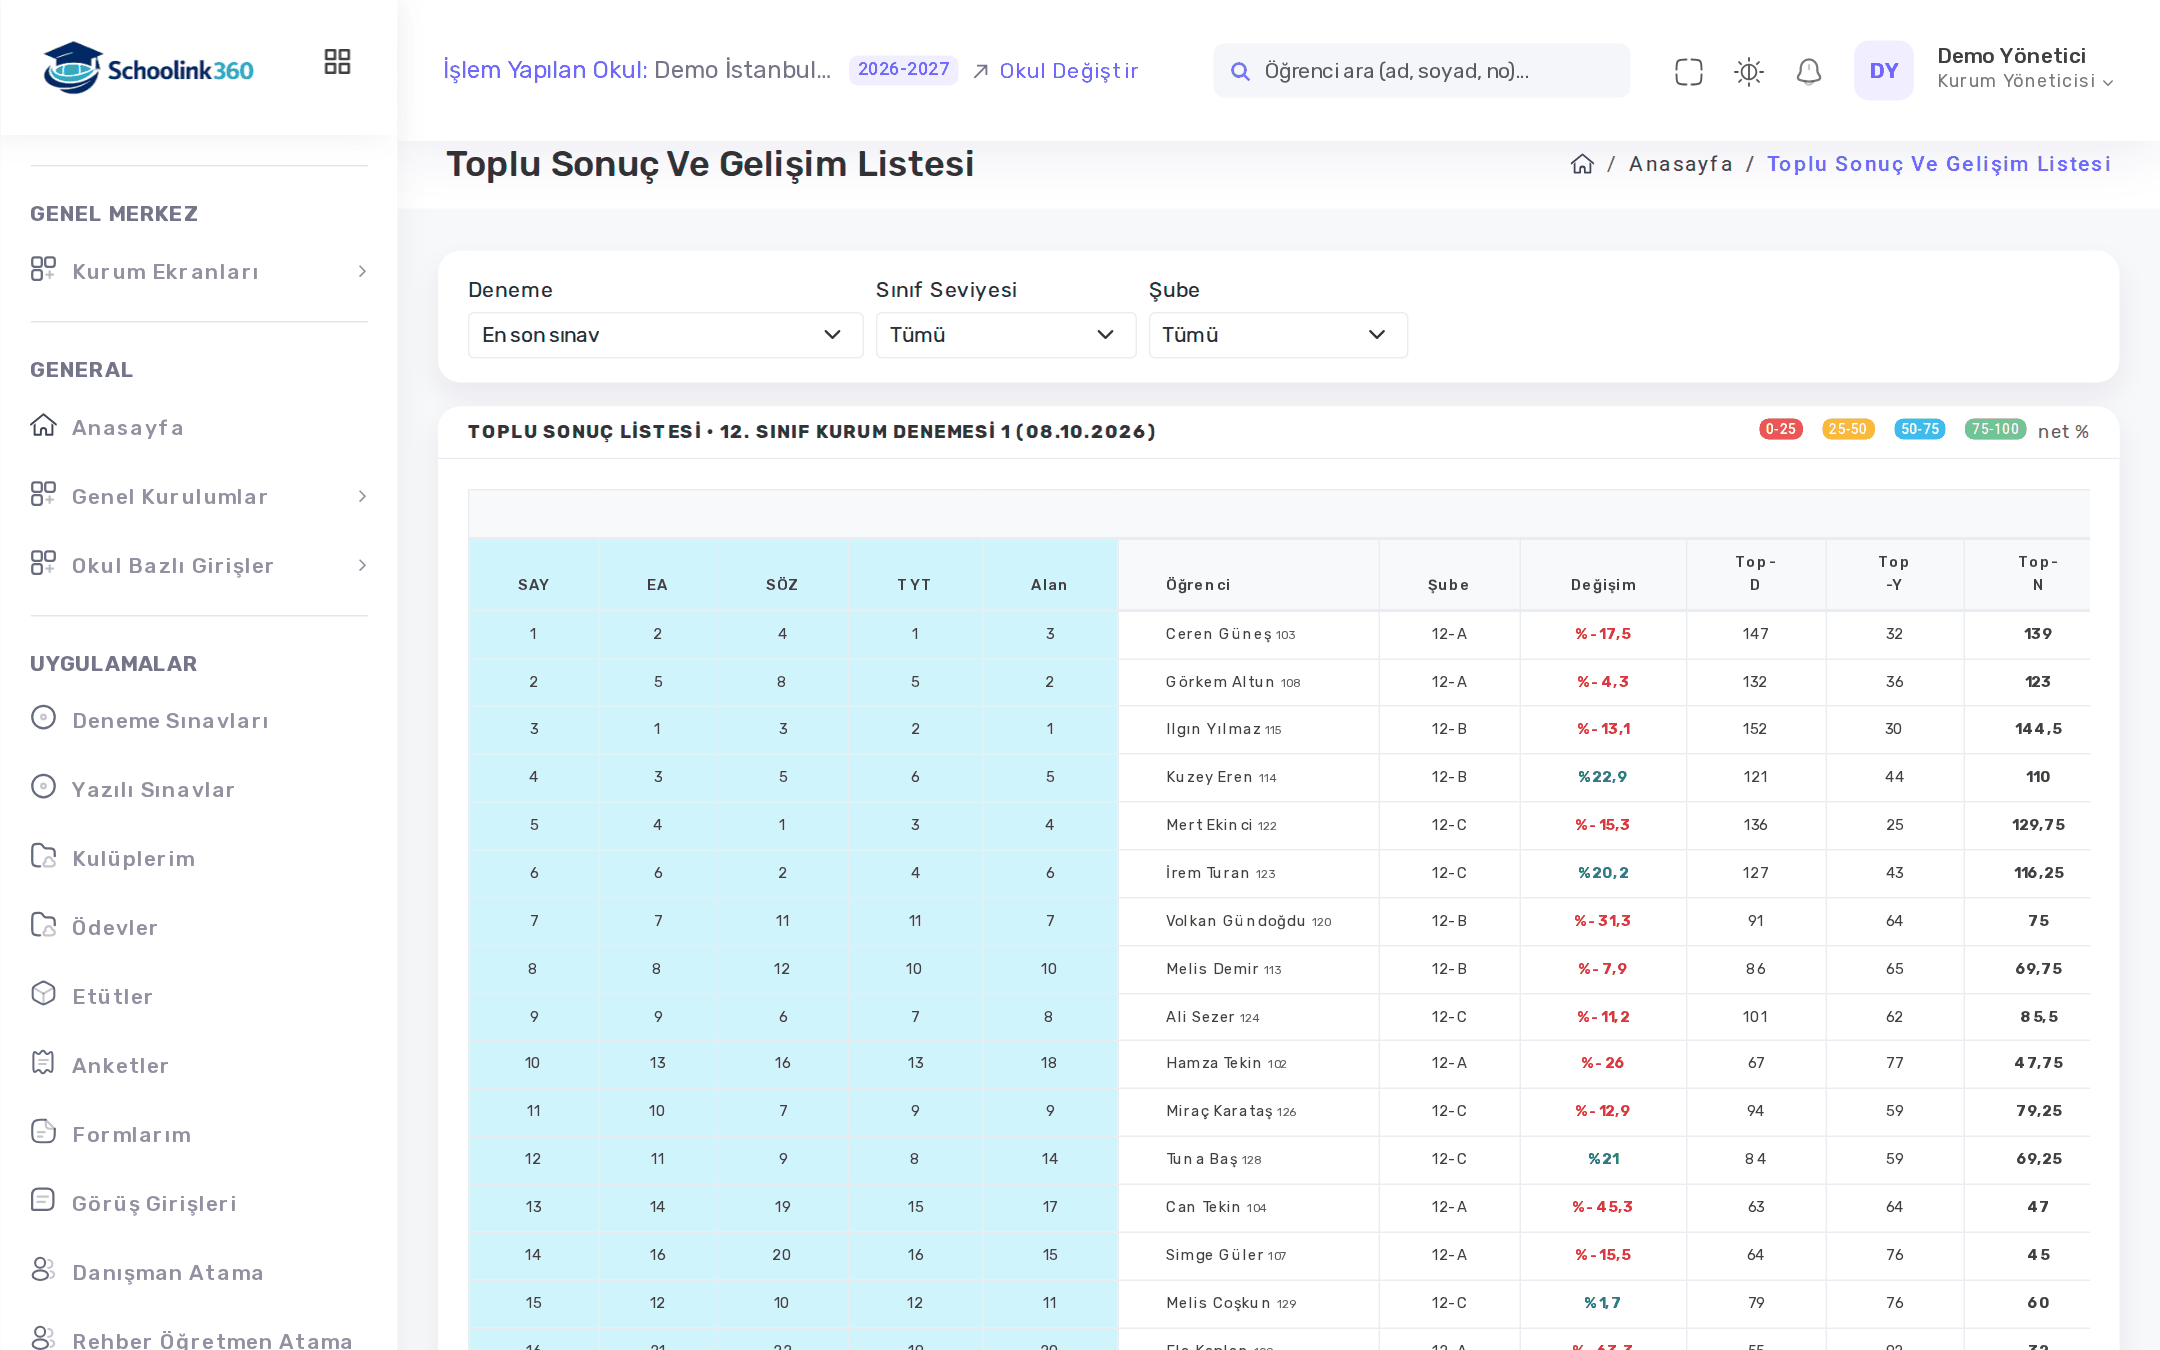The width and height of the screenshot is (2160, 1350).
Task: Click Okul Değiştir link
Action: [x=1056, y=71]
